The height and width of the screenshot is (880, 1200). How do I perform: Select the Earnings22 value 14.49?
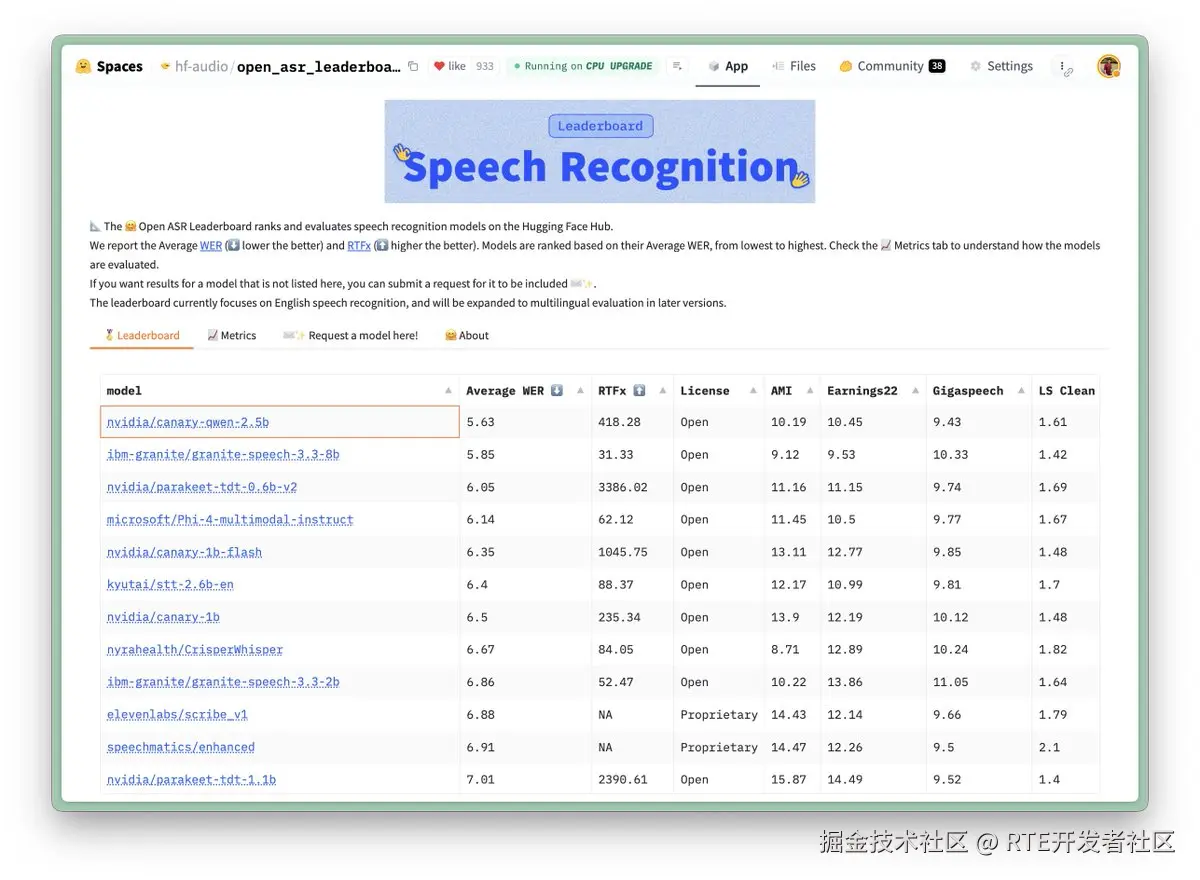coord(844,779)
